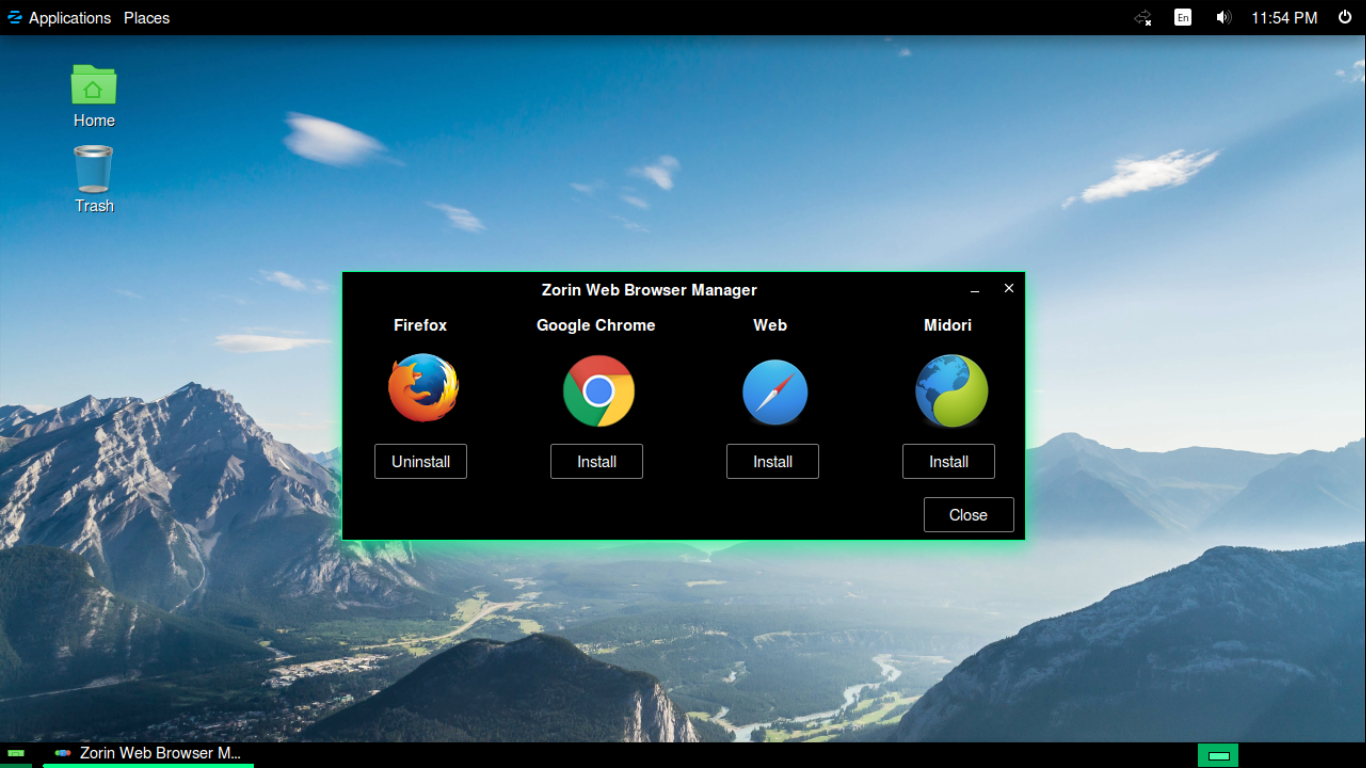The height and width of the screenshot is (768, 1366).
Task: Click the "Firefox" label text
Action: coord(420,325)
